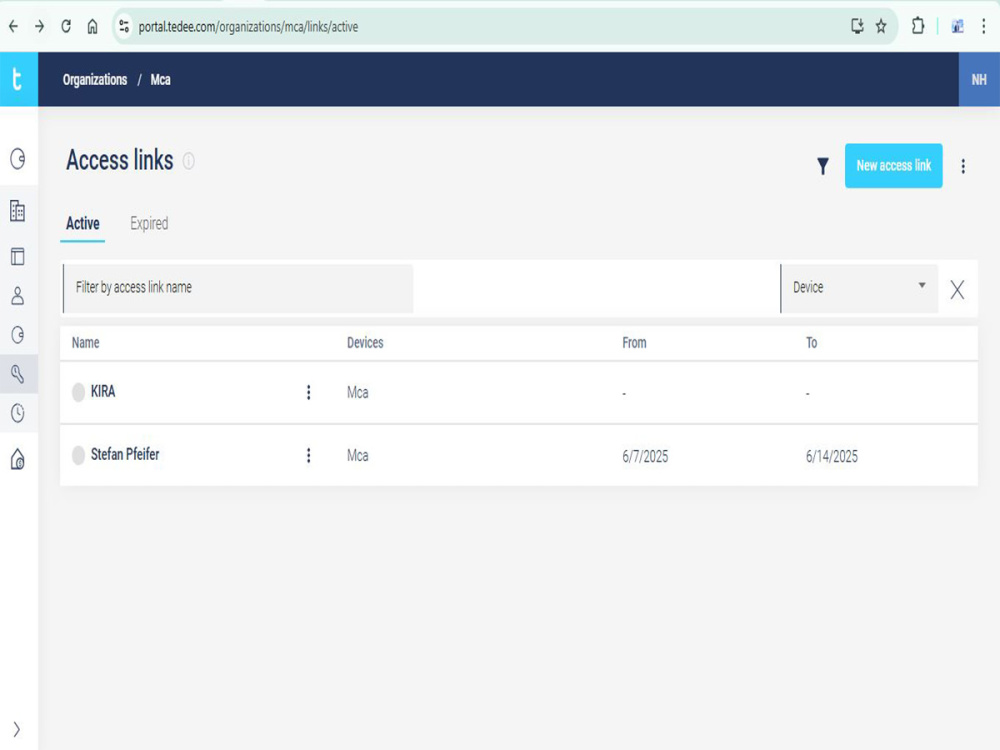Open the users person sidebar icon
1000x750 pixels.
pos(18,295)
